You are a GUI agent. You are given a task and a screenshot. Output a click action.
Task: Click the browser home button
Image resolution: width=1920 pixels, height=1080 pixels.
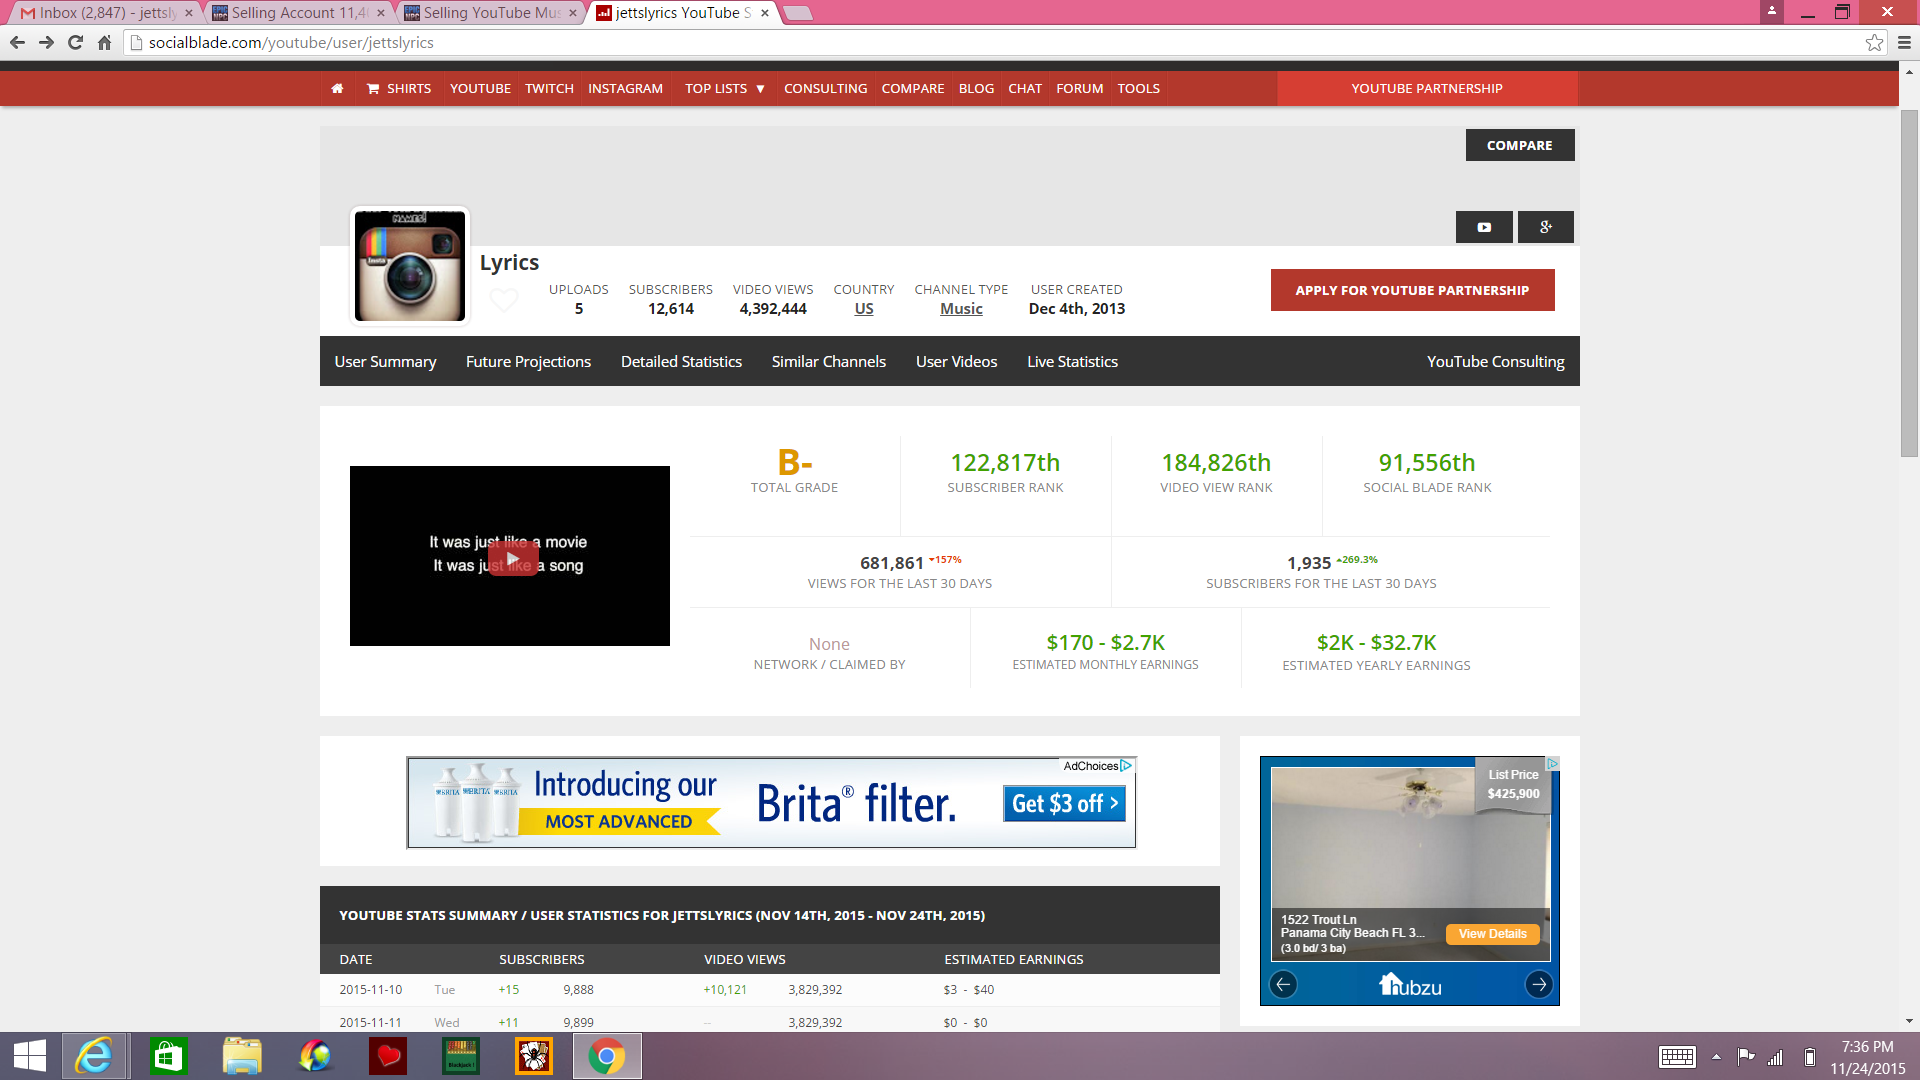click(x=104, y=42)
